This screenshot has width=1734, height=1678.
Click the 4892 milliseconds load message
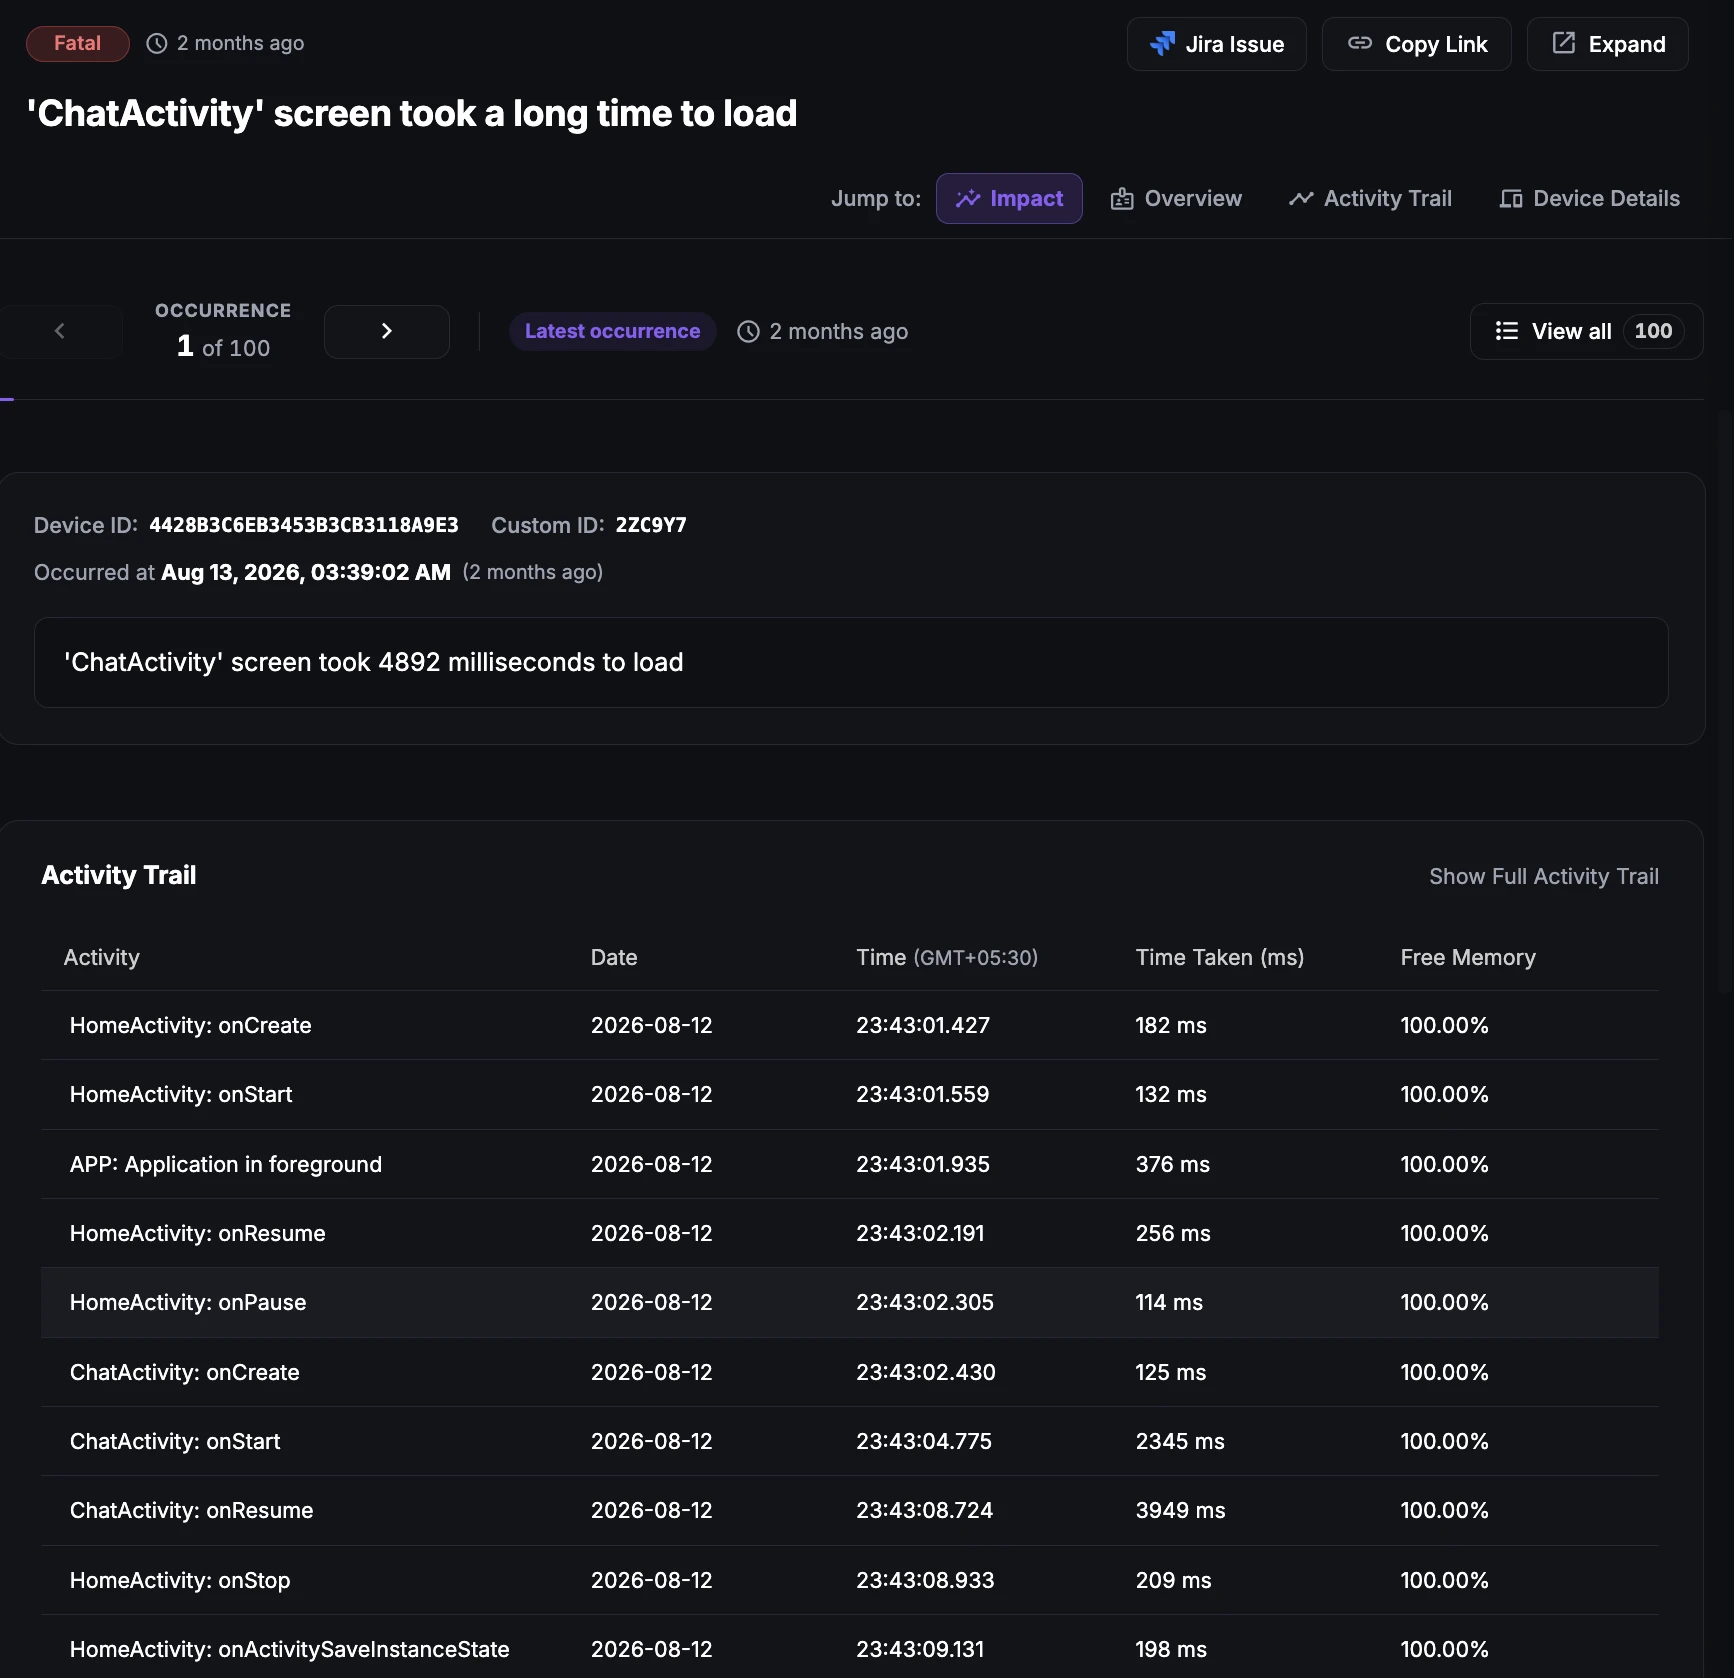click(850, 662)
